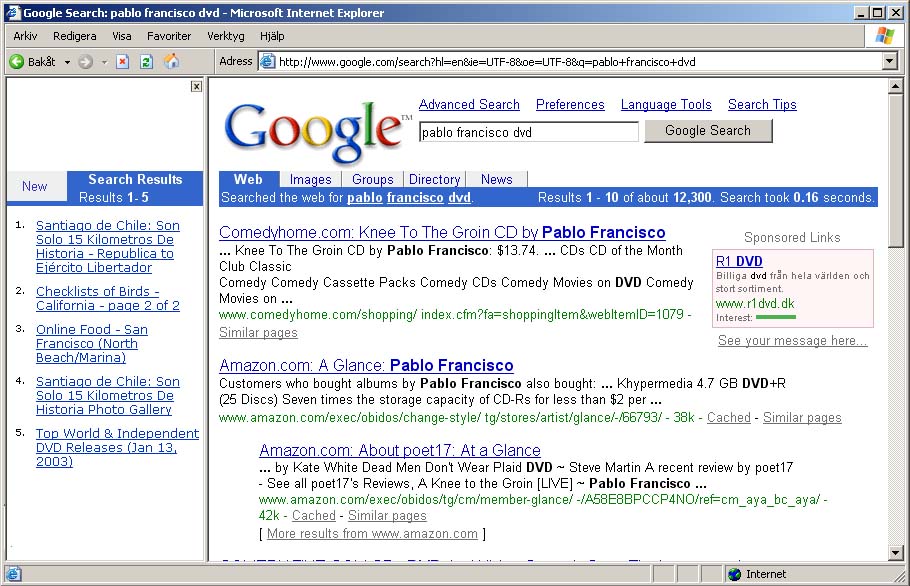The image size is (910, 586).
Task: Click Cached on the poet17 42k result
Action: (x=313, y=516)
